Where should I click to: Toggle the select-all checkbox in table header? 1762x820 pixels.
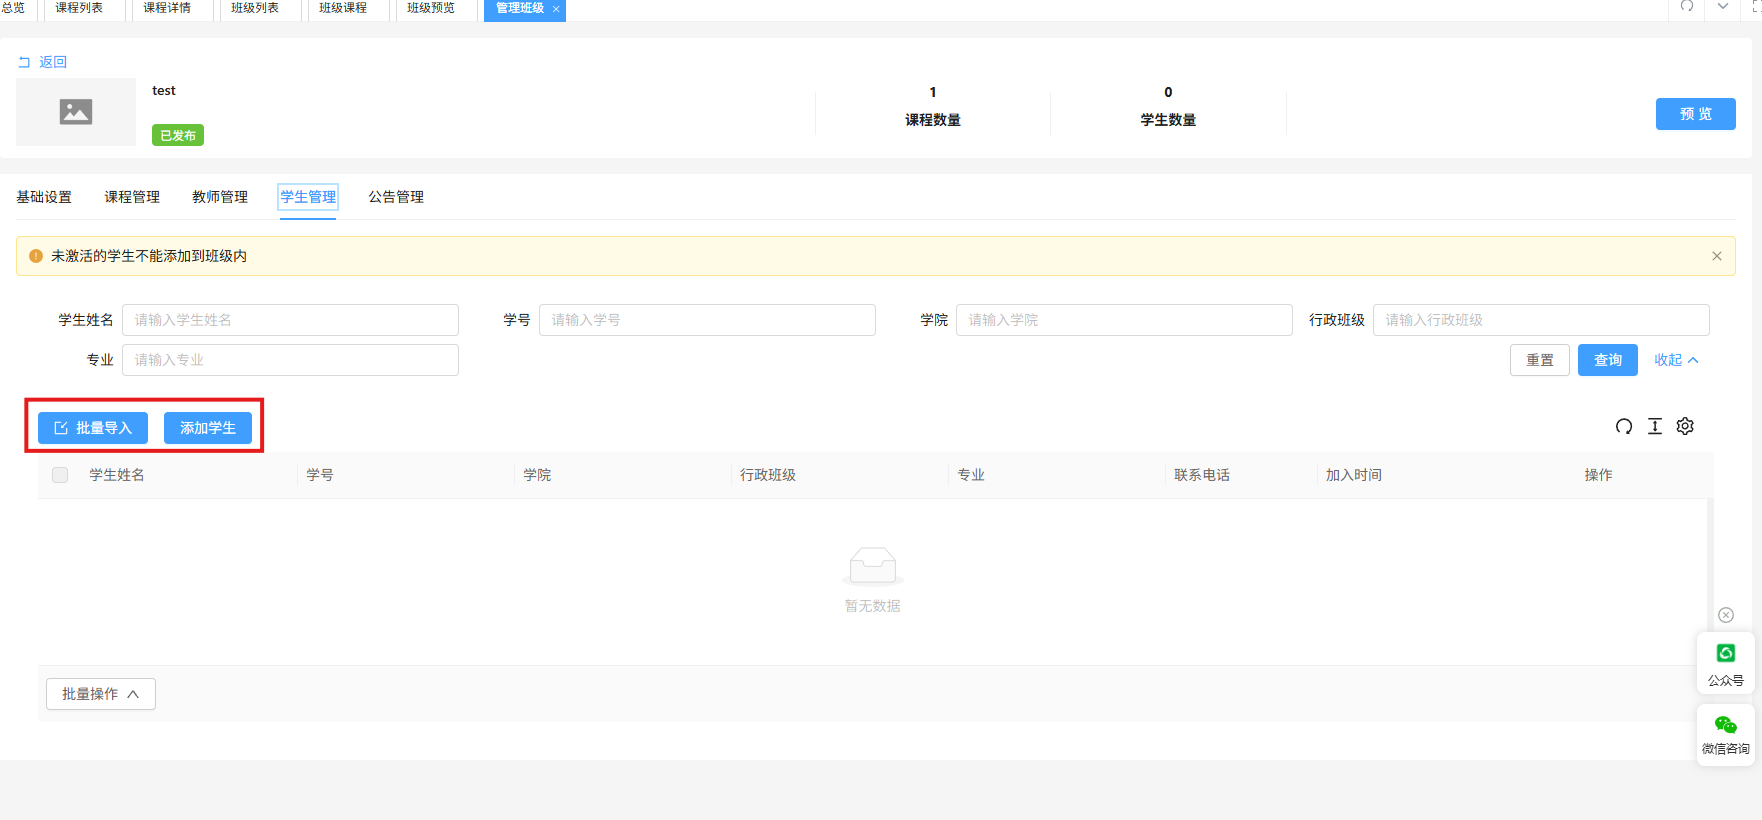tap(60, 475)
